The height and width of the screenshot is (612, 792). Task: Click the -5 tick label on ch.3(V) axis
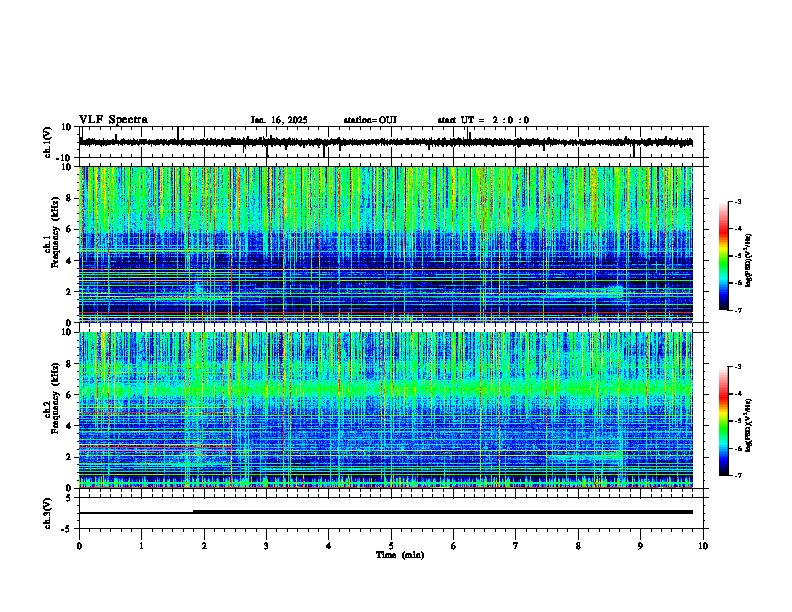[67, 529]
